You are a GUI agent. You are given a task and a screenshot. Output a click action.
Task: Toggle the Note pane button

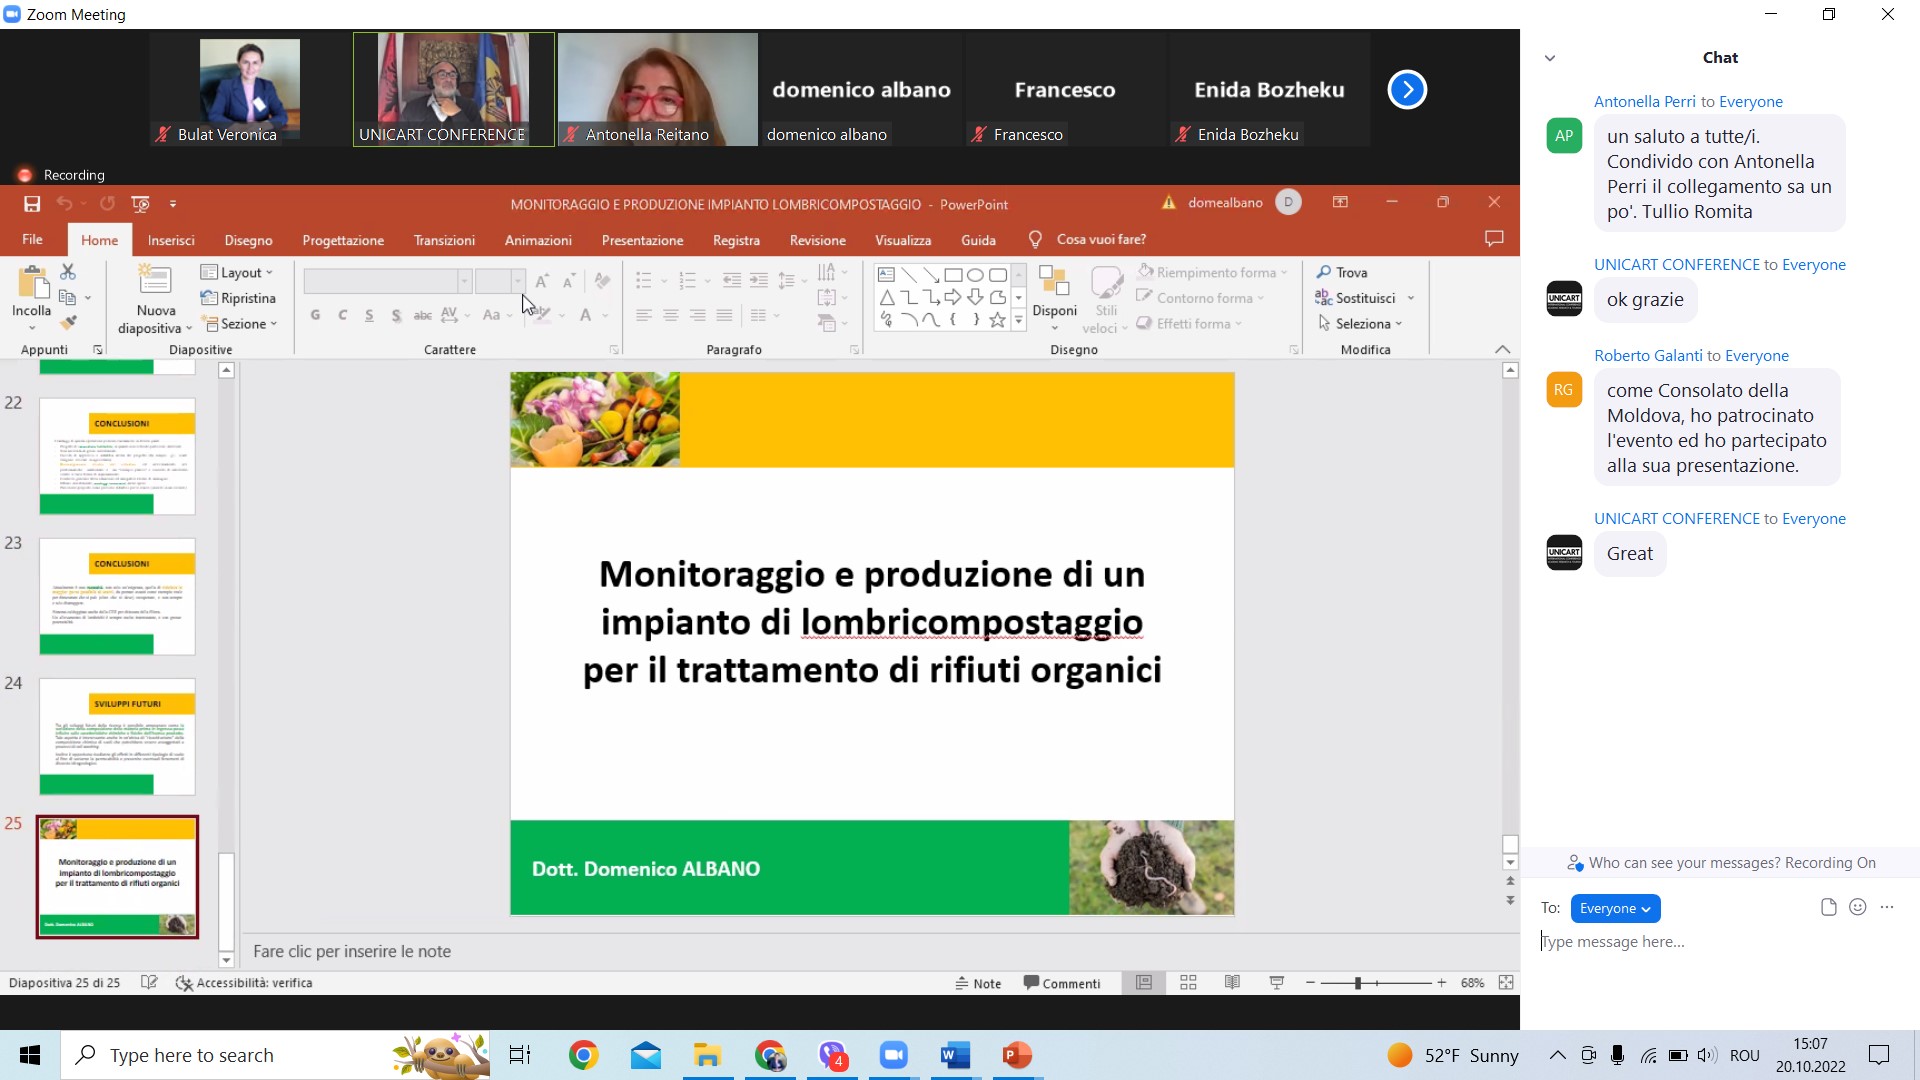[978, 983]
